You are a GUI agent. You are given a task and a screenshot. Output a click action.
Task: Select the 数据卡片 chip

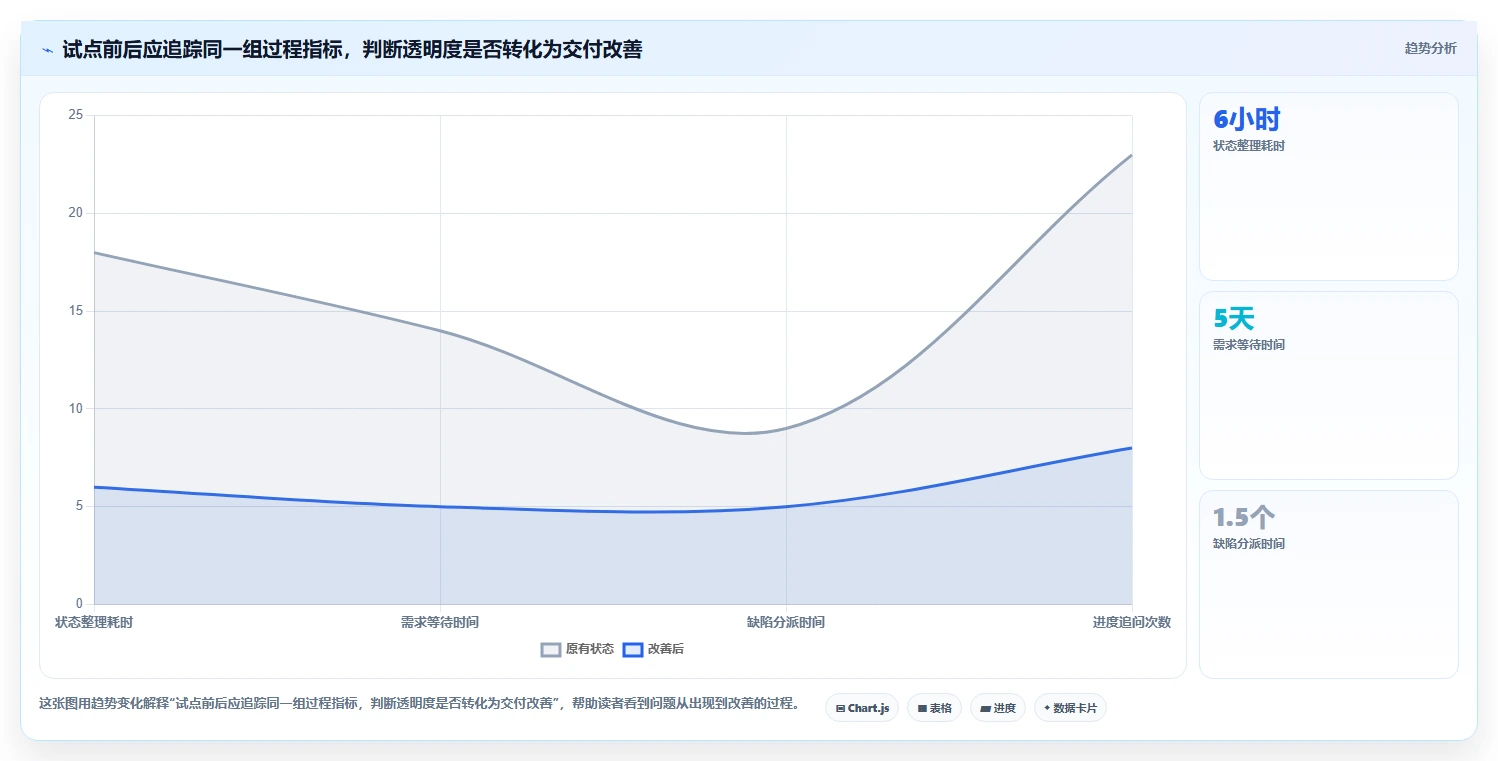[x=1070, y=708]
